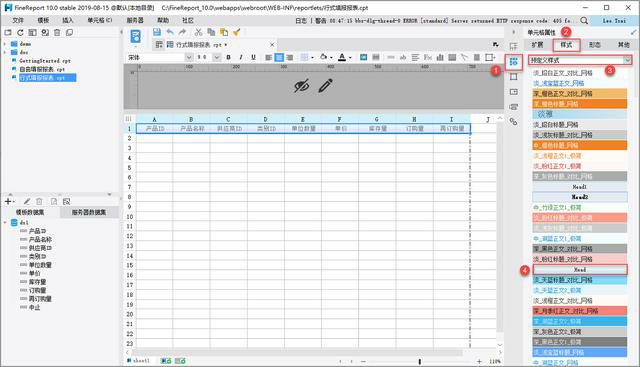Click the format painter brush icon
The height and width of the screenshot is (367, 640).
(x=236, y=32)
